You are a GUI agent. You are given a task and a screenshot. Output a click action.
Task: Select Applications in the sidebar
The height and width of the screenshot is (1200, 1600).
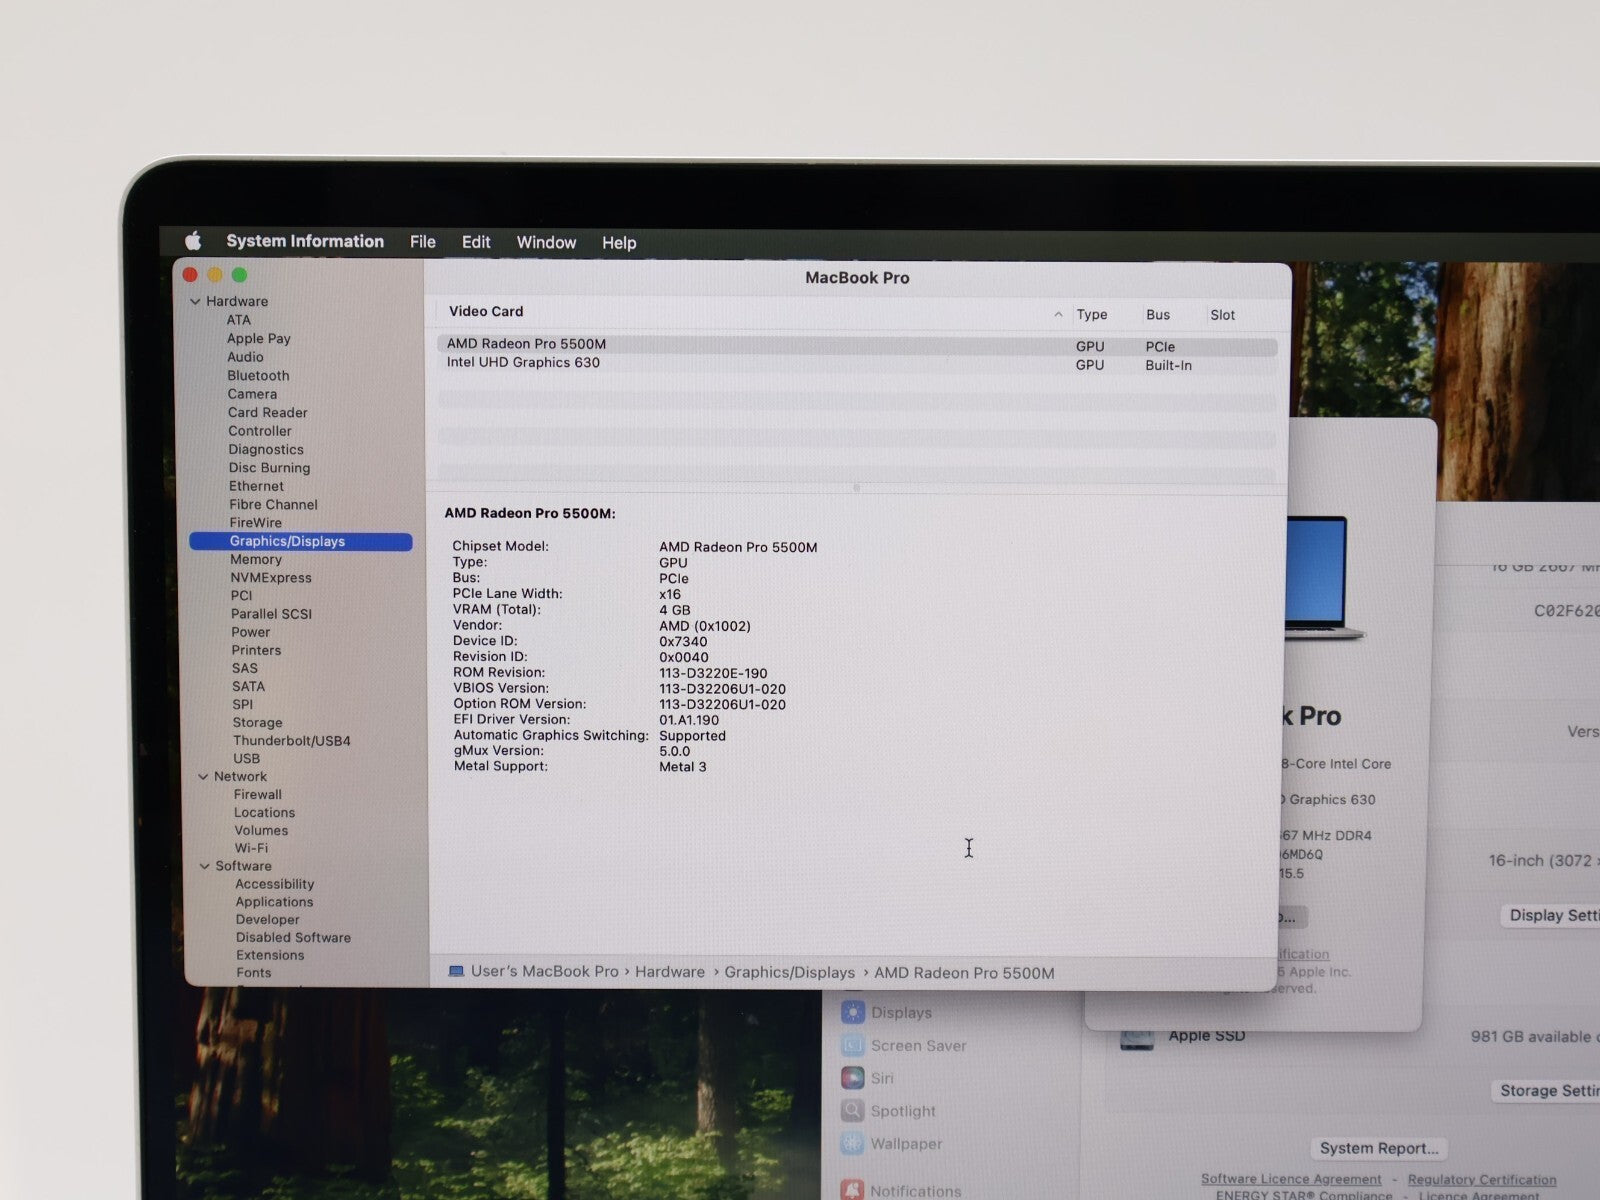click(x=275, y=902)
